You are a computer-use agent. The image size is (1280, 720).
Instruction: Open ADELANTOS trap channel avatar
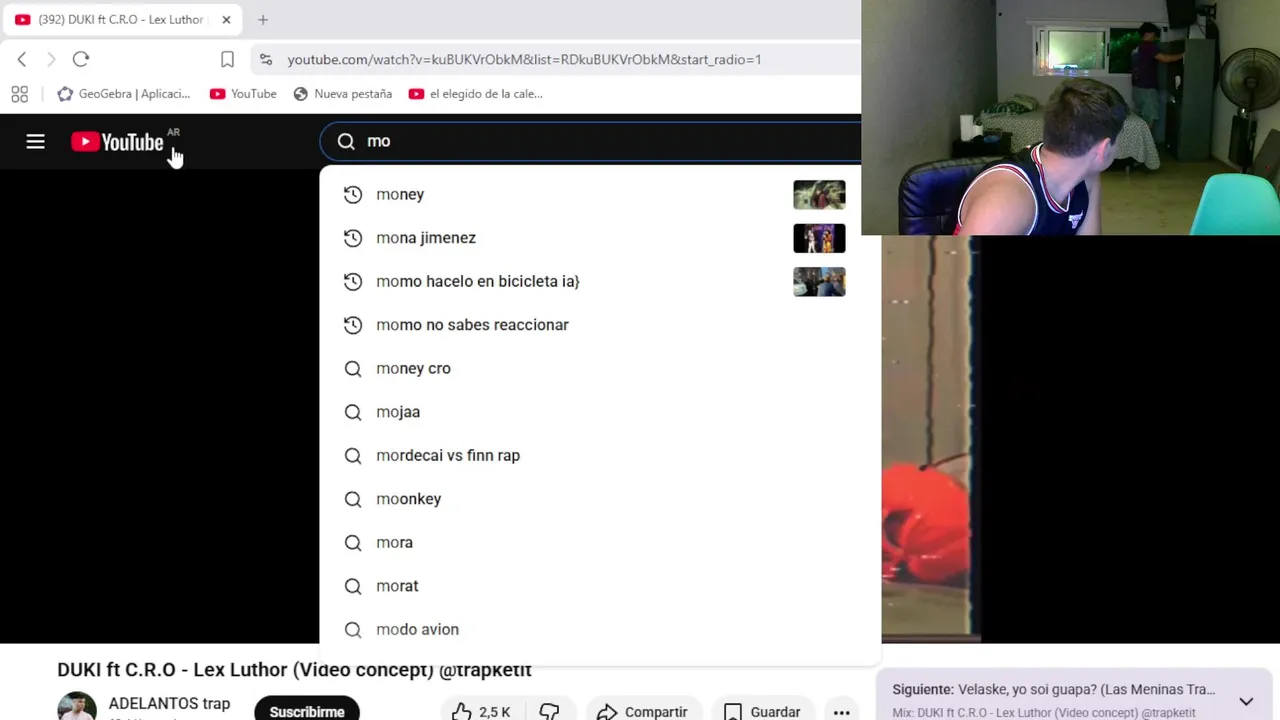point(77,706)
